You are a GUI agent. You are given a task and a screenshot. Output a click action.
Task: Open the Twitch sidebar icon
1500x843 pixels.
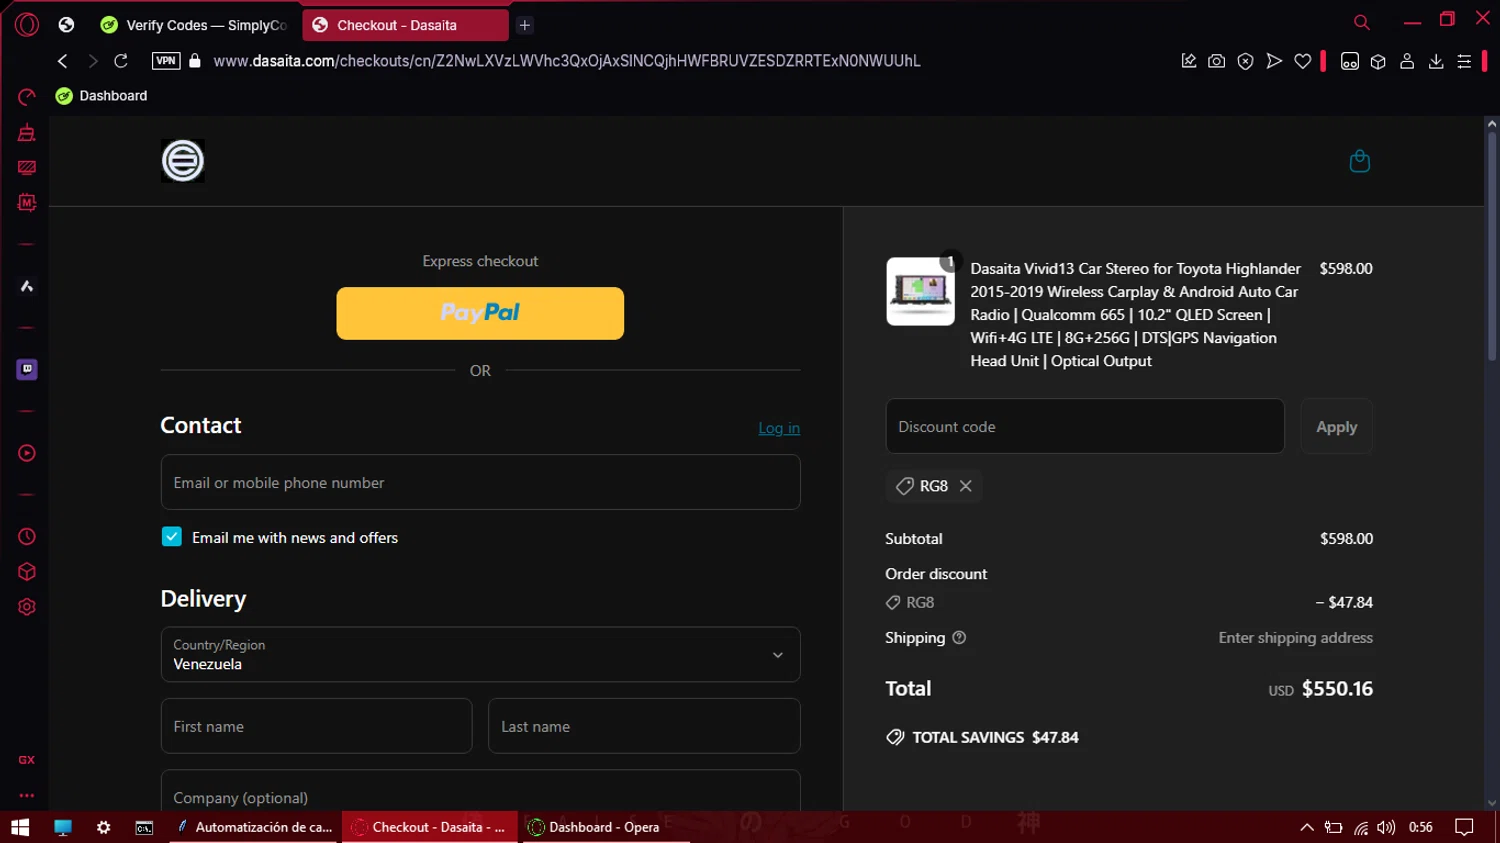click(x=27, y=369)
